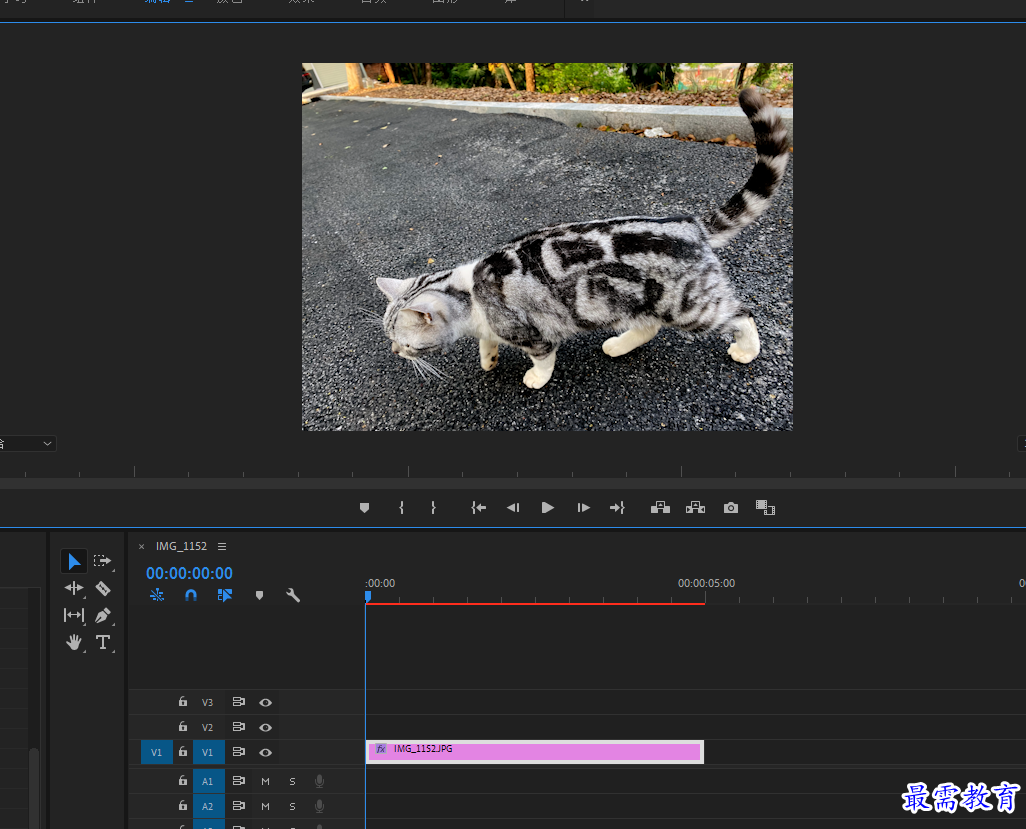Target the V1 track header
The height and width of the screenshot is (829, 1026).
(x=208, y=752)
